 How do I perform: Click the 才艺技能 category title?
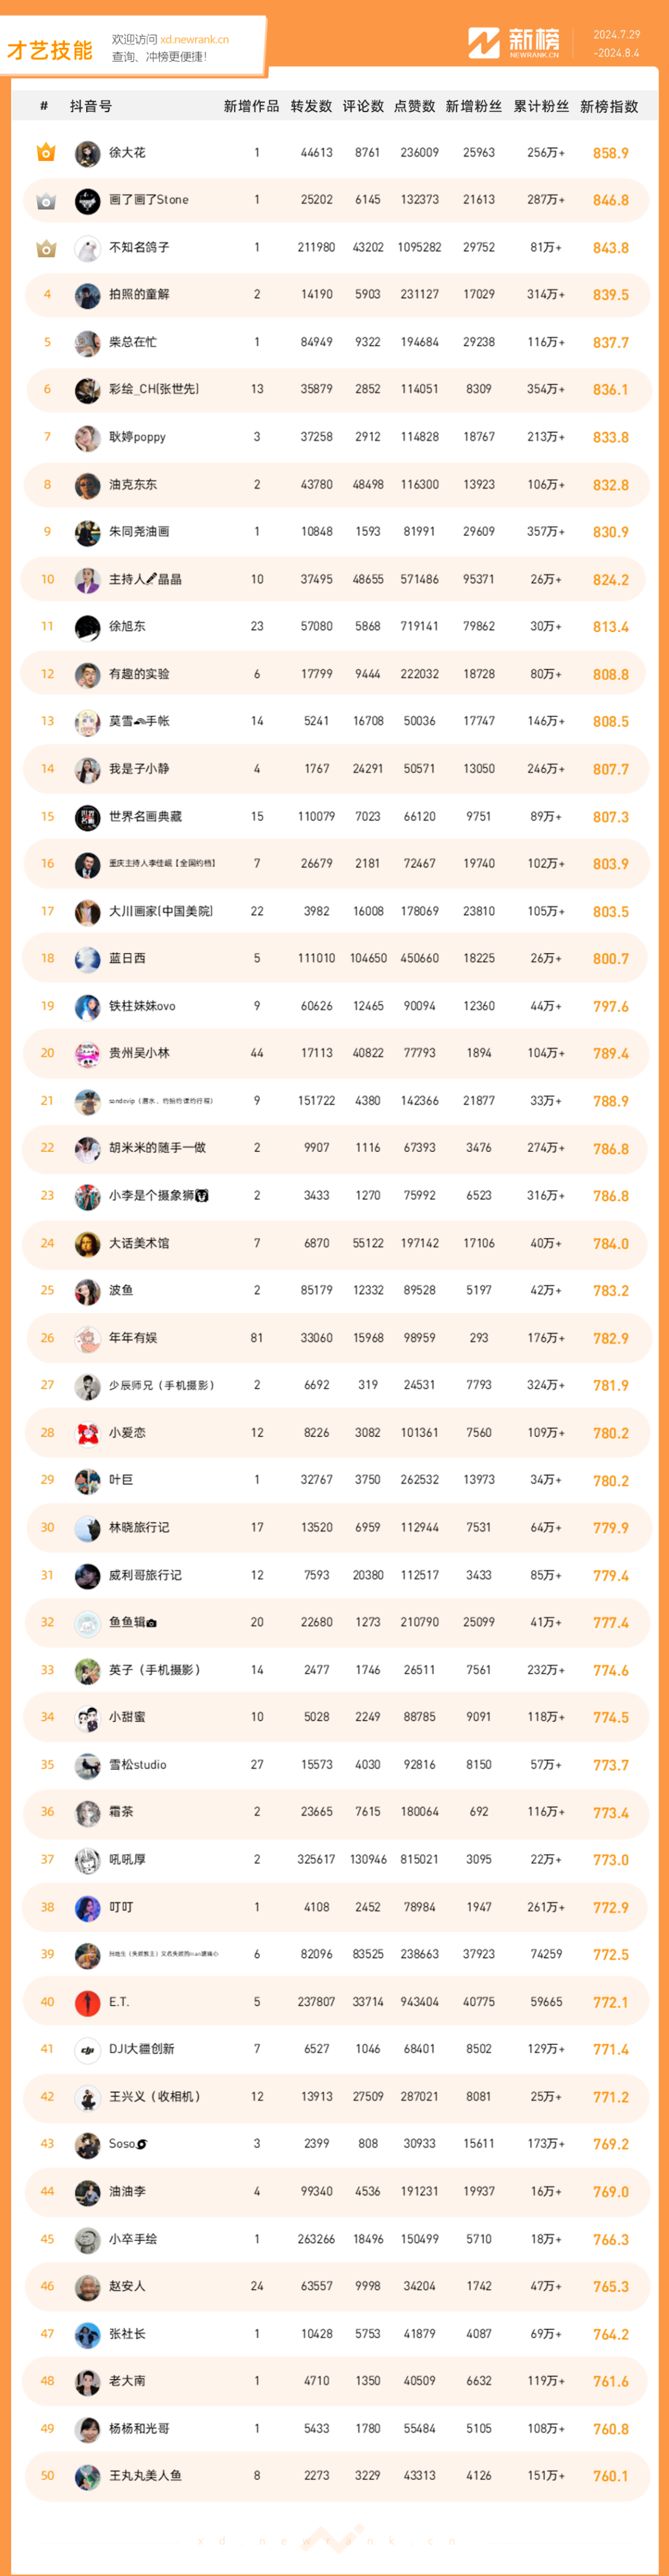pyautogui.click(x=50, y=50)
